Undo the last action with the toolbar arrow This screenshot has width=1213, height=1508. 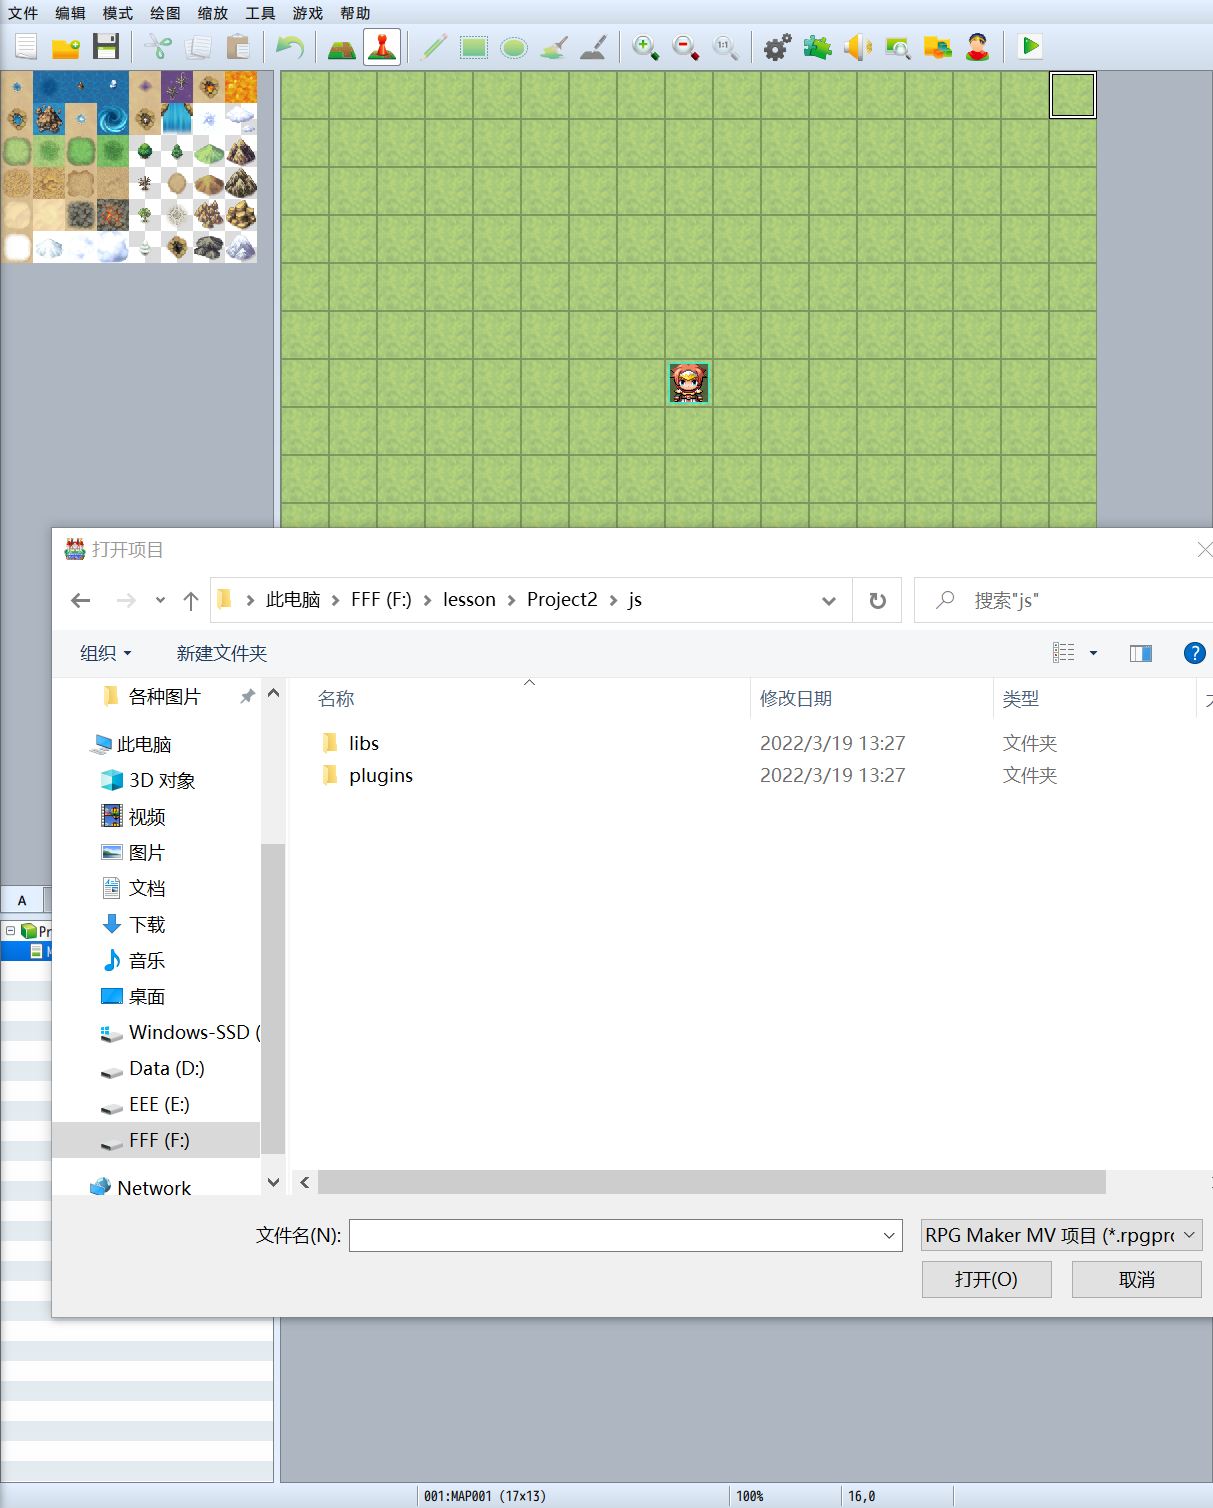(x=290, y=47)
